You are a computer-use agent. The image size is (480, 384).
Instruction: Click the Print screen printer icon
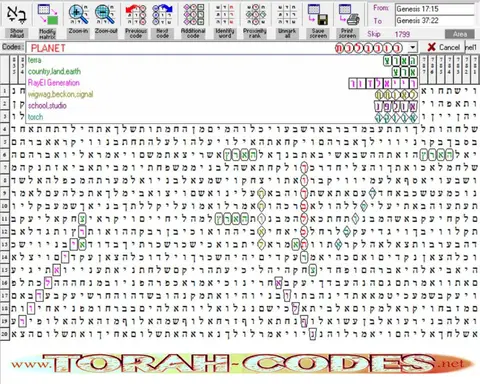pos(348,14)
